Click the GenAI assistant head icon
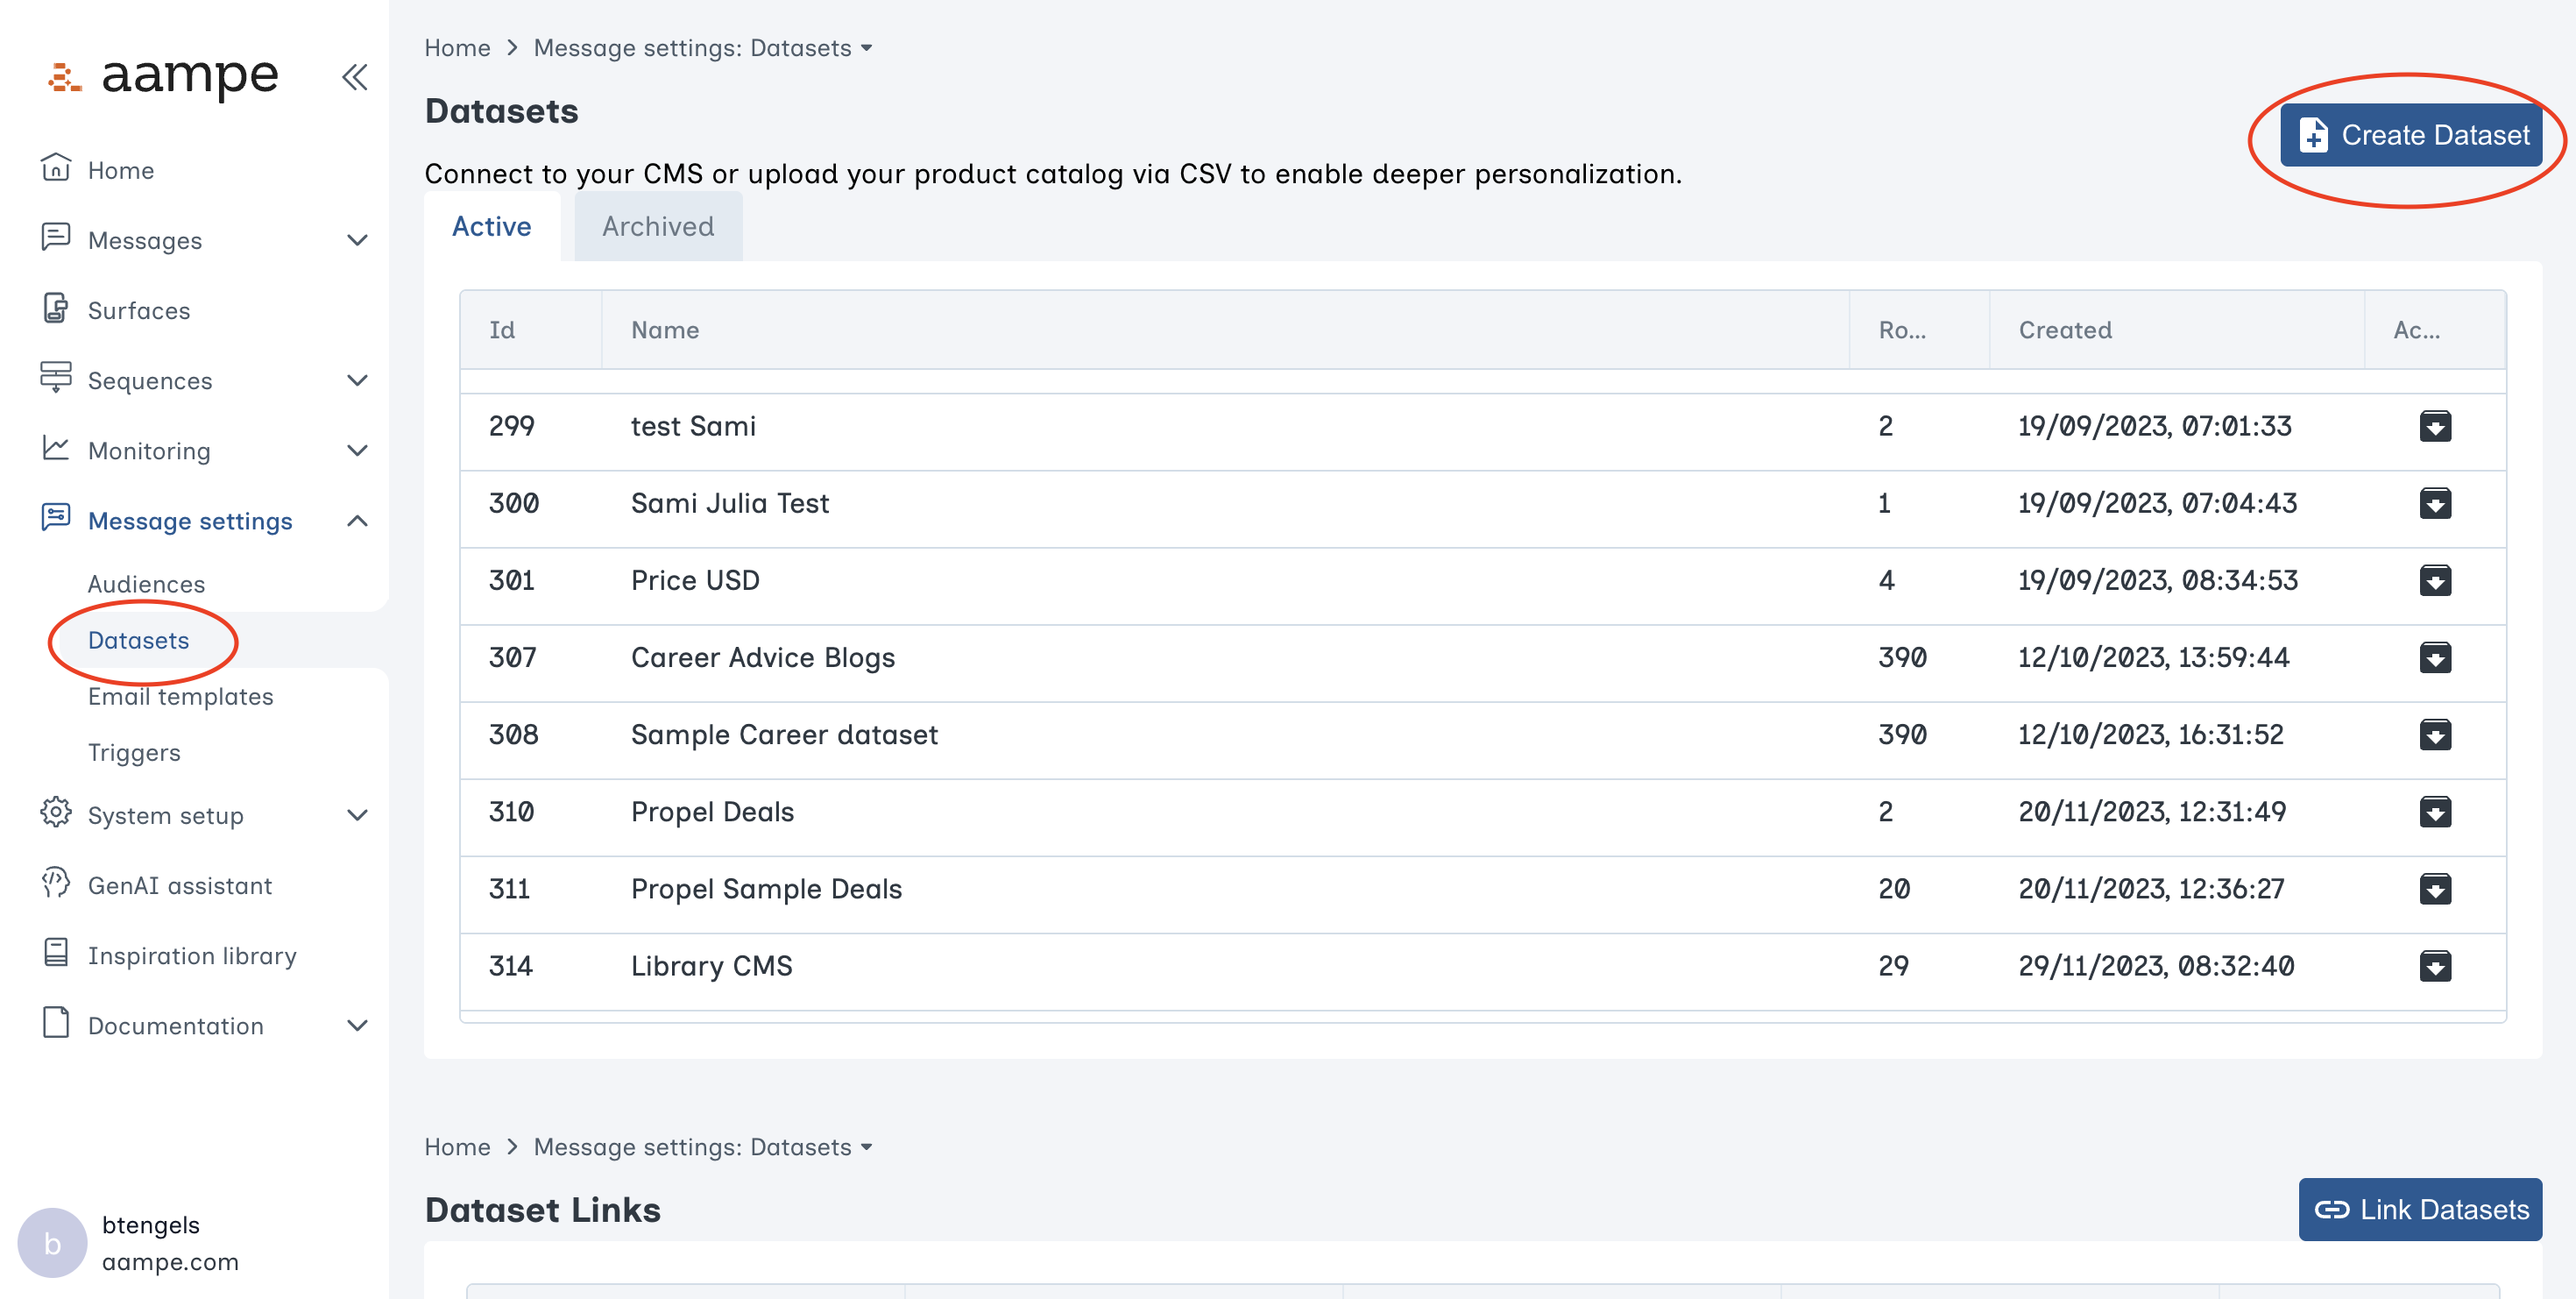Image resolution: width=2576 pixels, height=1299 pixels. tap(56, 883)
